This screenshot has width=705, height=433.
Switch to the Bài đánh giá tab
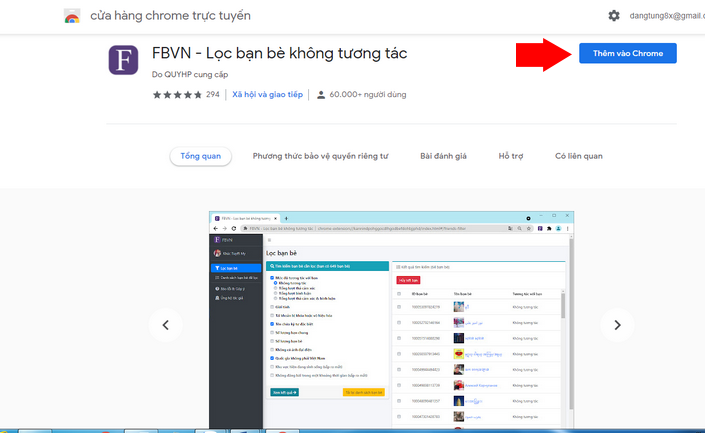(x=443, y=156)
